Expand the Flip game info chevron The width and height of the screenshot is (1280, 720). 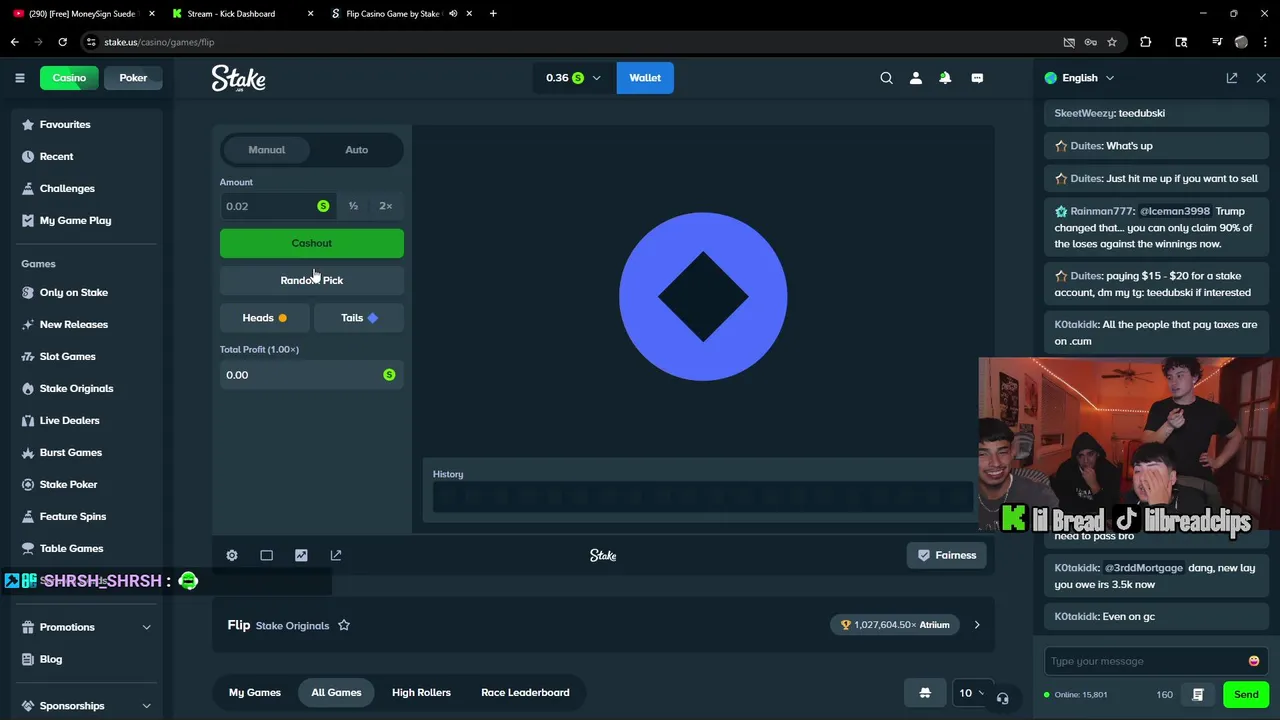coord(977,625)
